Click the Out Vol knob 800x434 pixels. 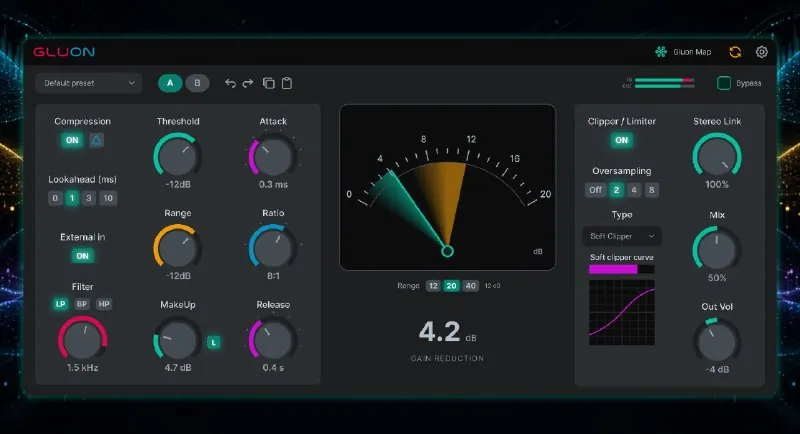[717, 341]
